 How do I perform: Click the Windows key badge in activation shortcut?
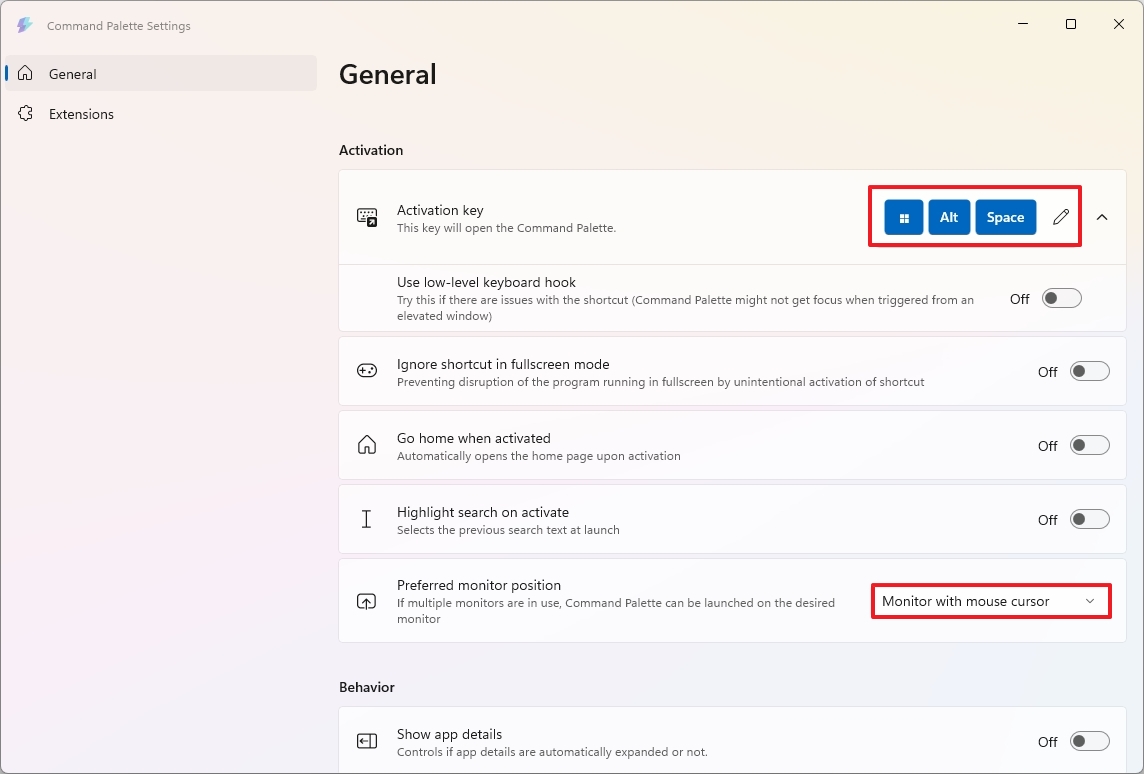point(903,217)
